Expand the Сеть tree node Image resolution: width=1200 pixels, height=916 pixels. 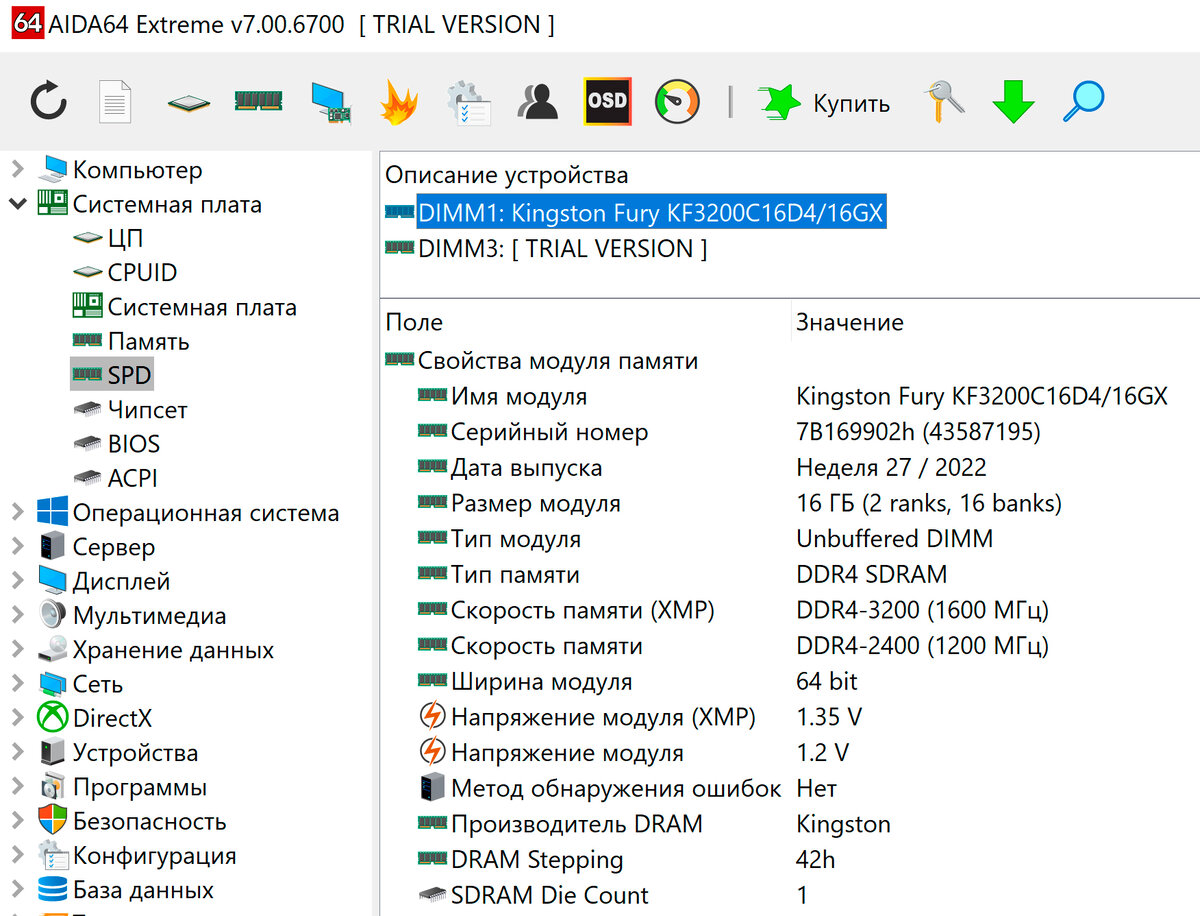click(18, 684)
